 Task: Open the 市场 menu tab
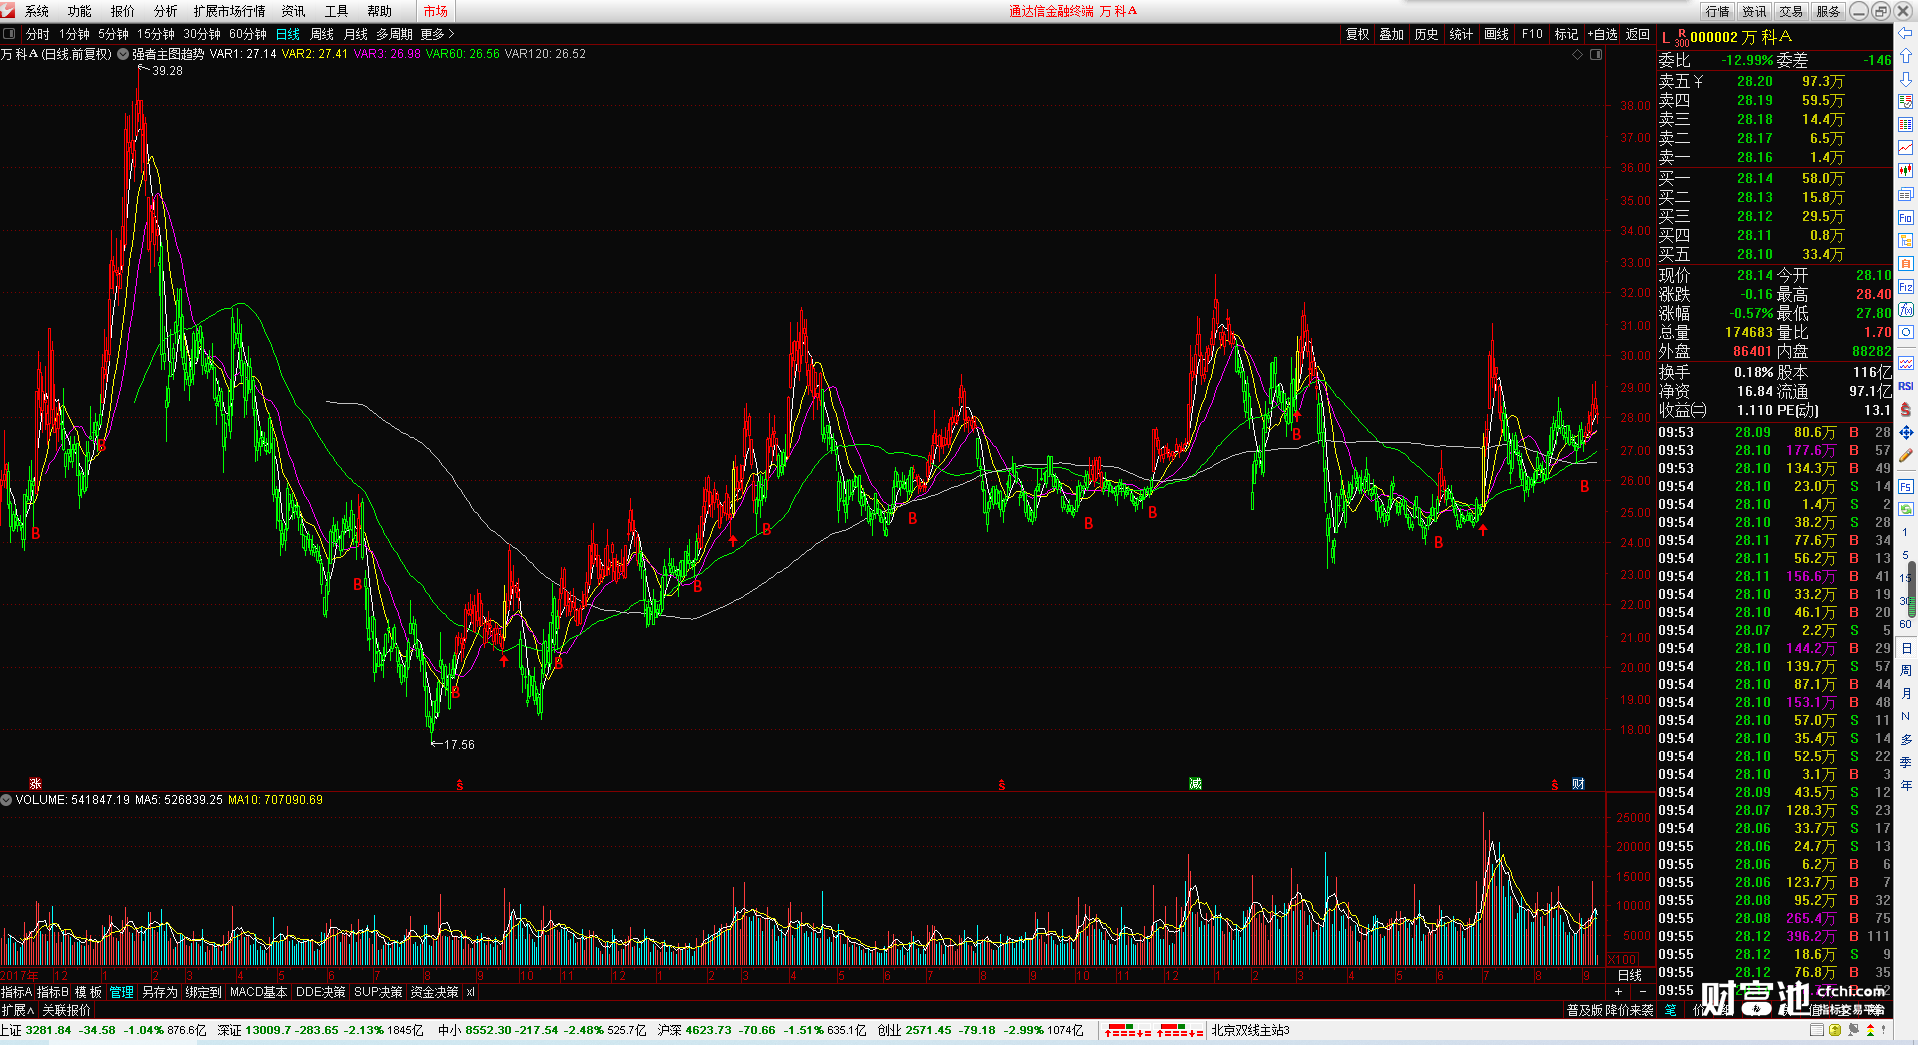click(436, 11)
